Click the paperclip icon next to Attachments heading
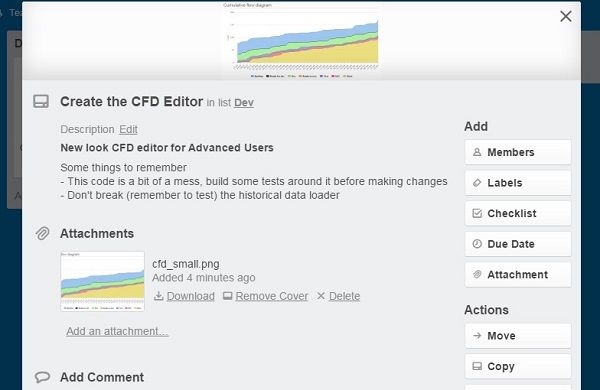Image resolution: width=600 pixels, height=390 pixels. [42, 233]
